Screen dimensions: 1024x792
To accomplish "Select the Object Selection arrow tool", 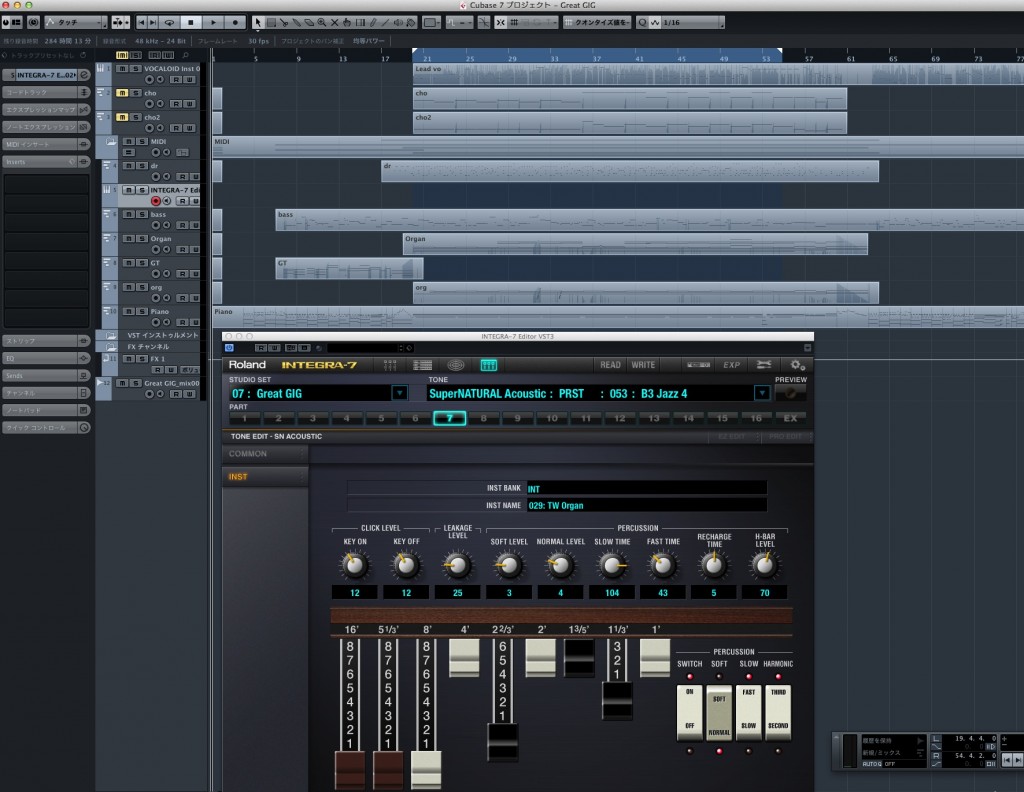I will pyautogui.click(x=258, y=22).
